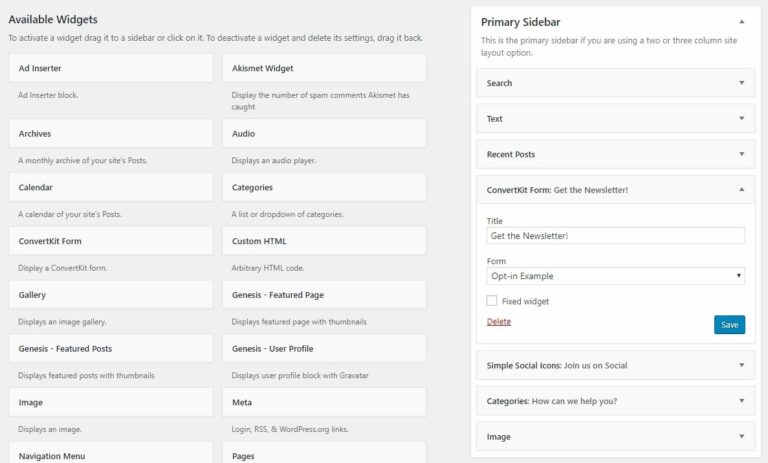Select the Ad Inserter available widget
This screenshot has height=463, width=768.
(x=110, y=69)
